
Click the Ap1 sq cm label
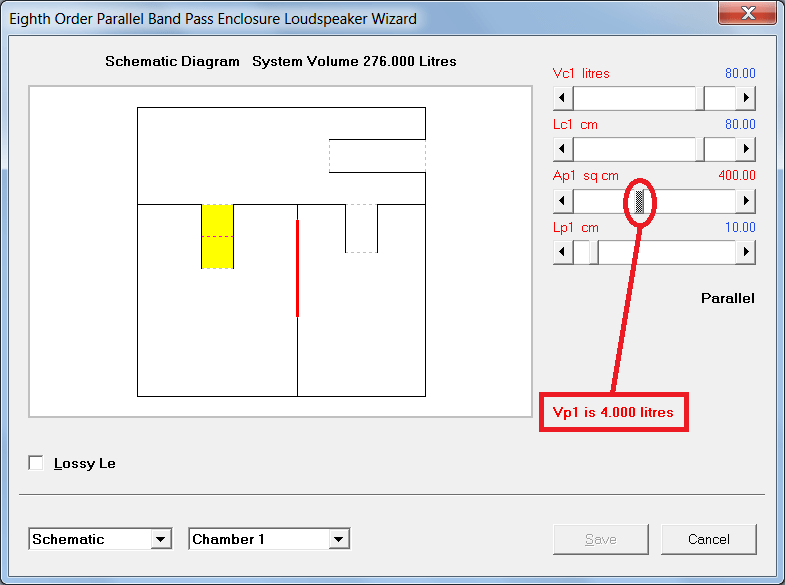tap(585, 176)
